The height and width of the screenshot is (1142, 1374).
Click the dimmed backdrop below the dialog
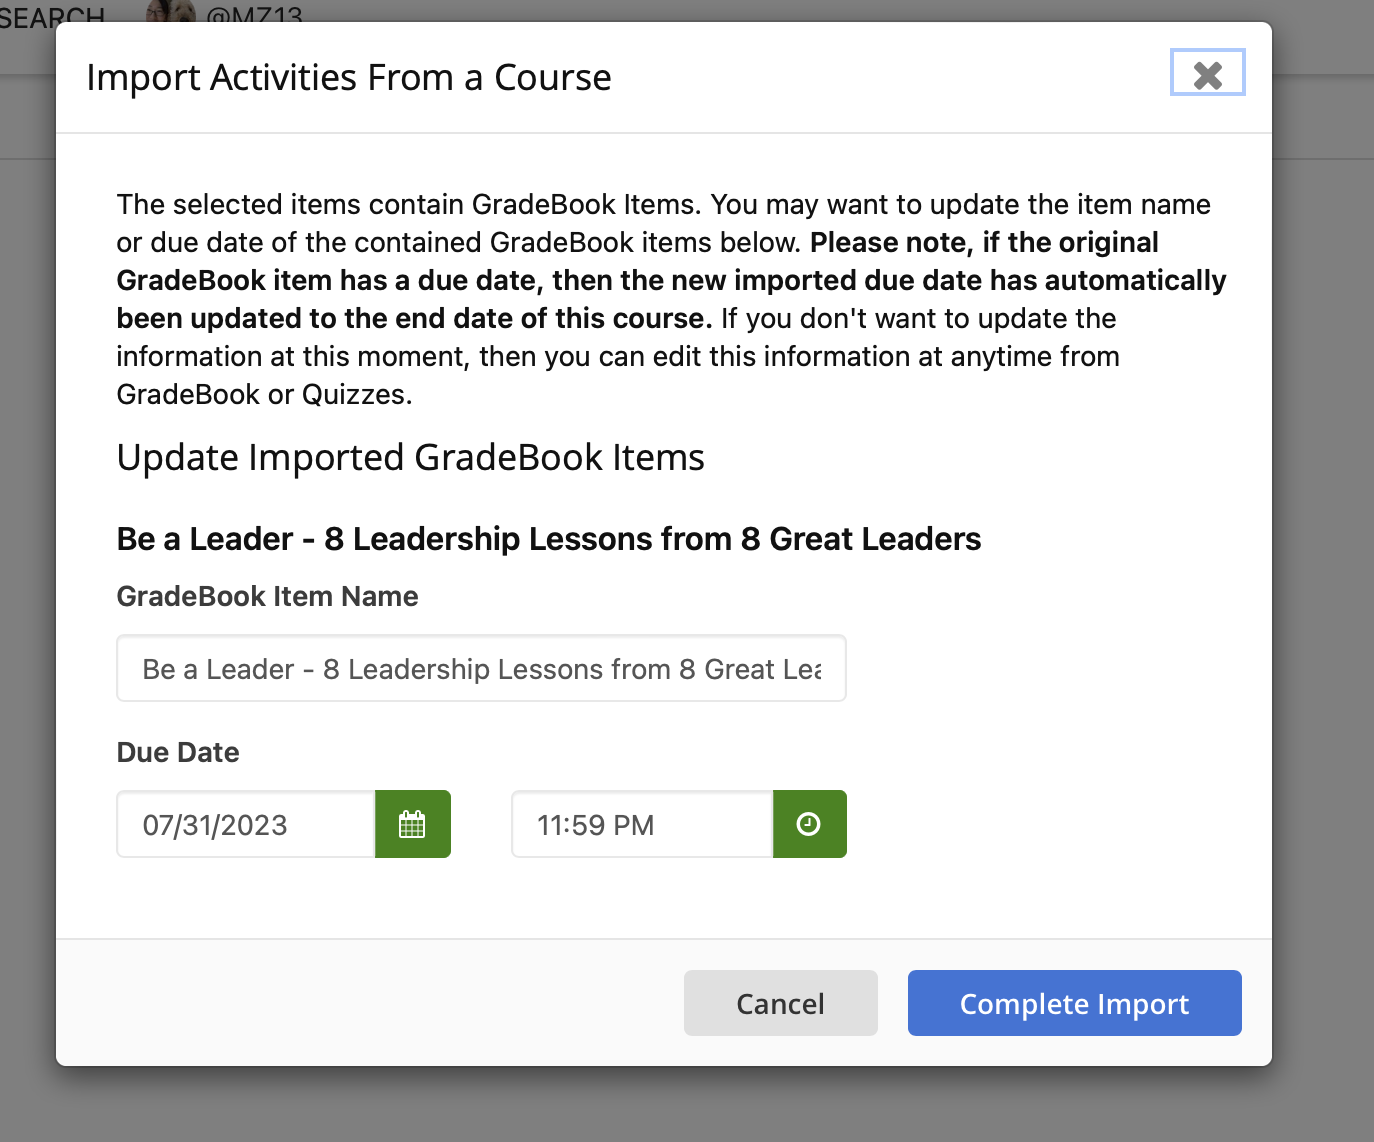pos(686,1104)
